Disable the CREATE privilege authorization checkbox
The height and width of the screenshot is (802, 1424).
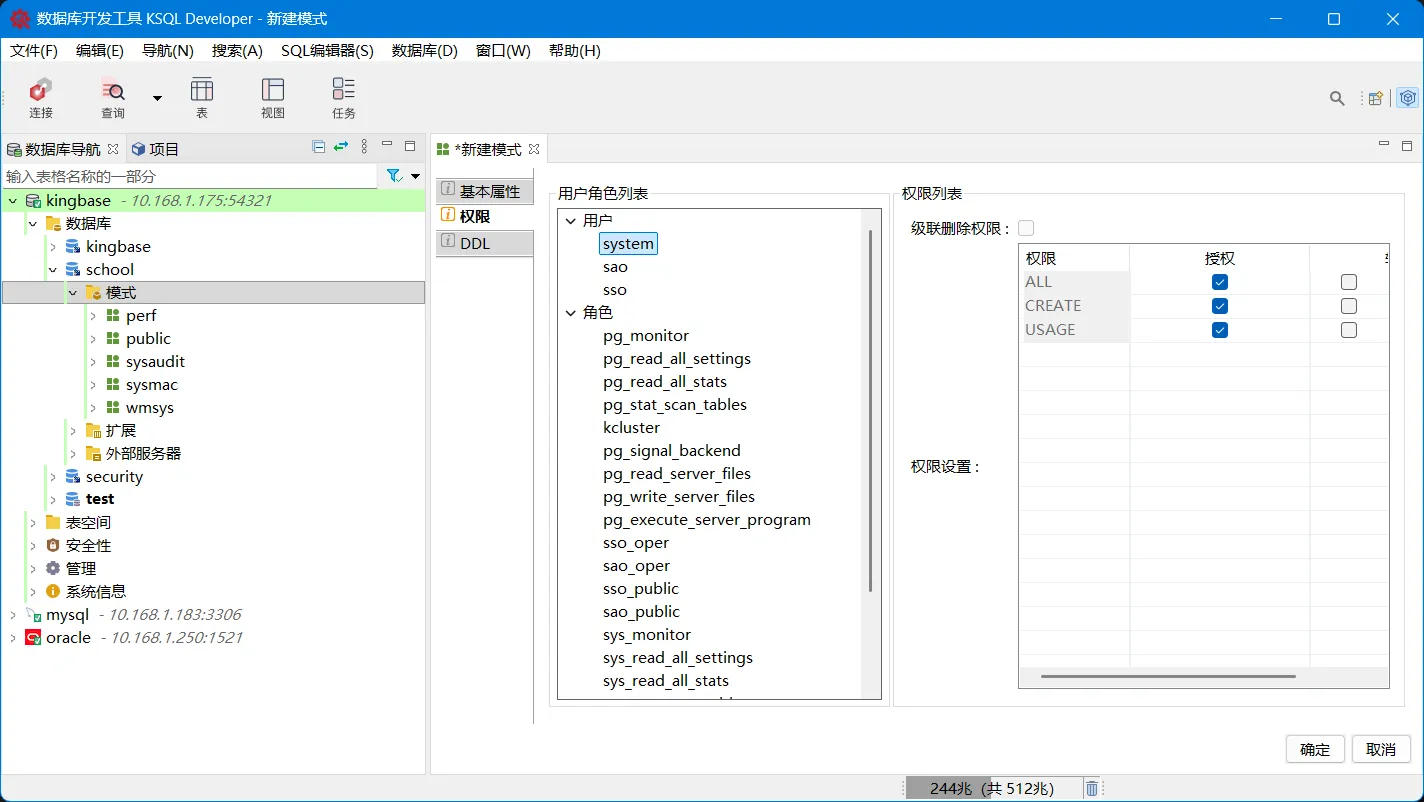(1219, 305)
